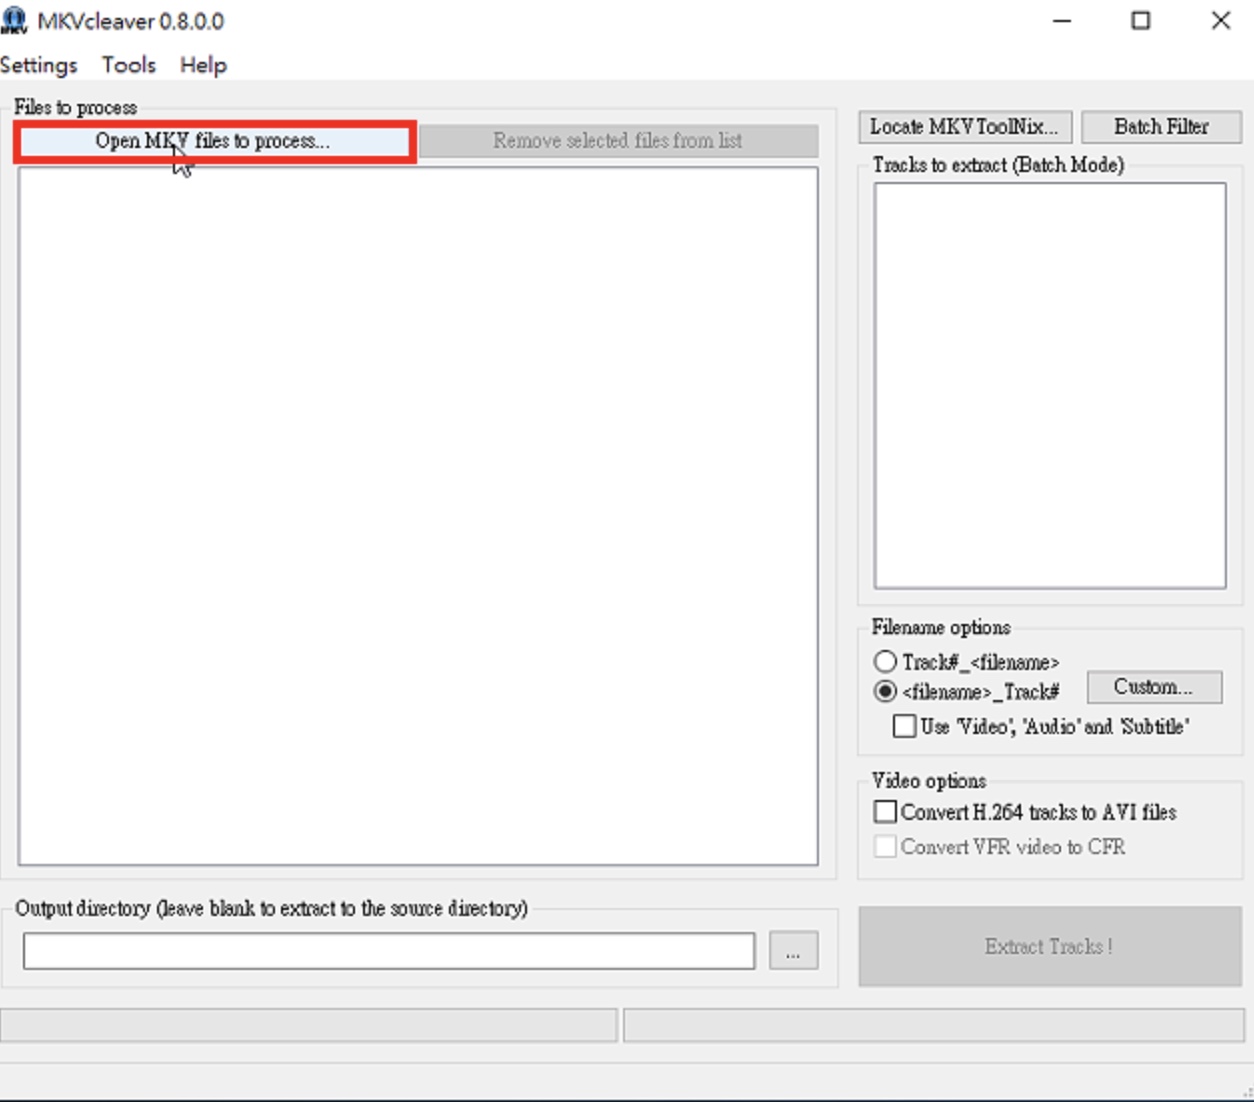The width and height of the screenshot is (1254, 1104).
Task: Click the output directory text field
Action: tap(389, 951)
